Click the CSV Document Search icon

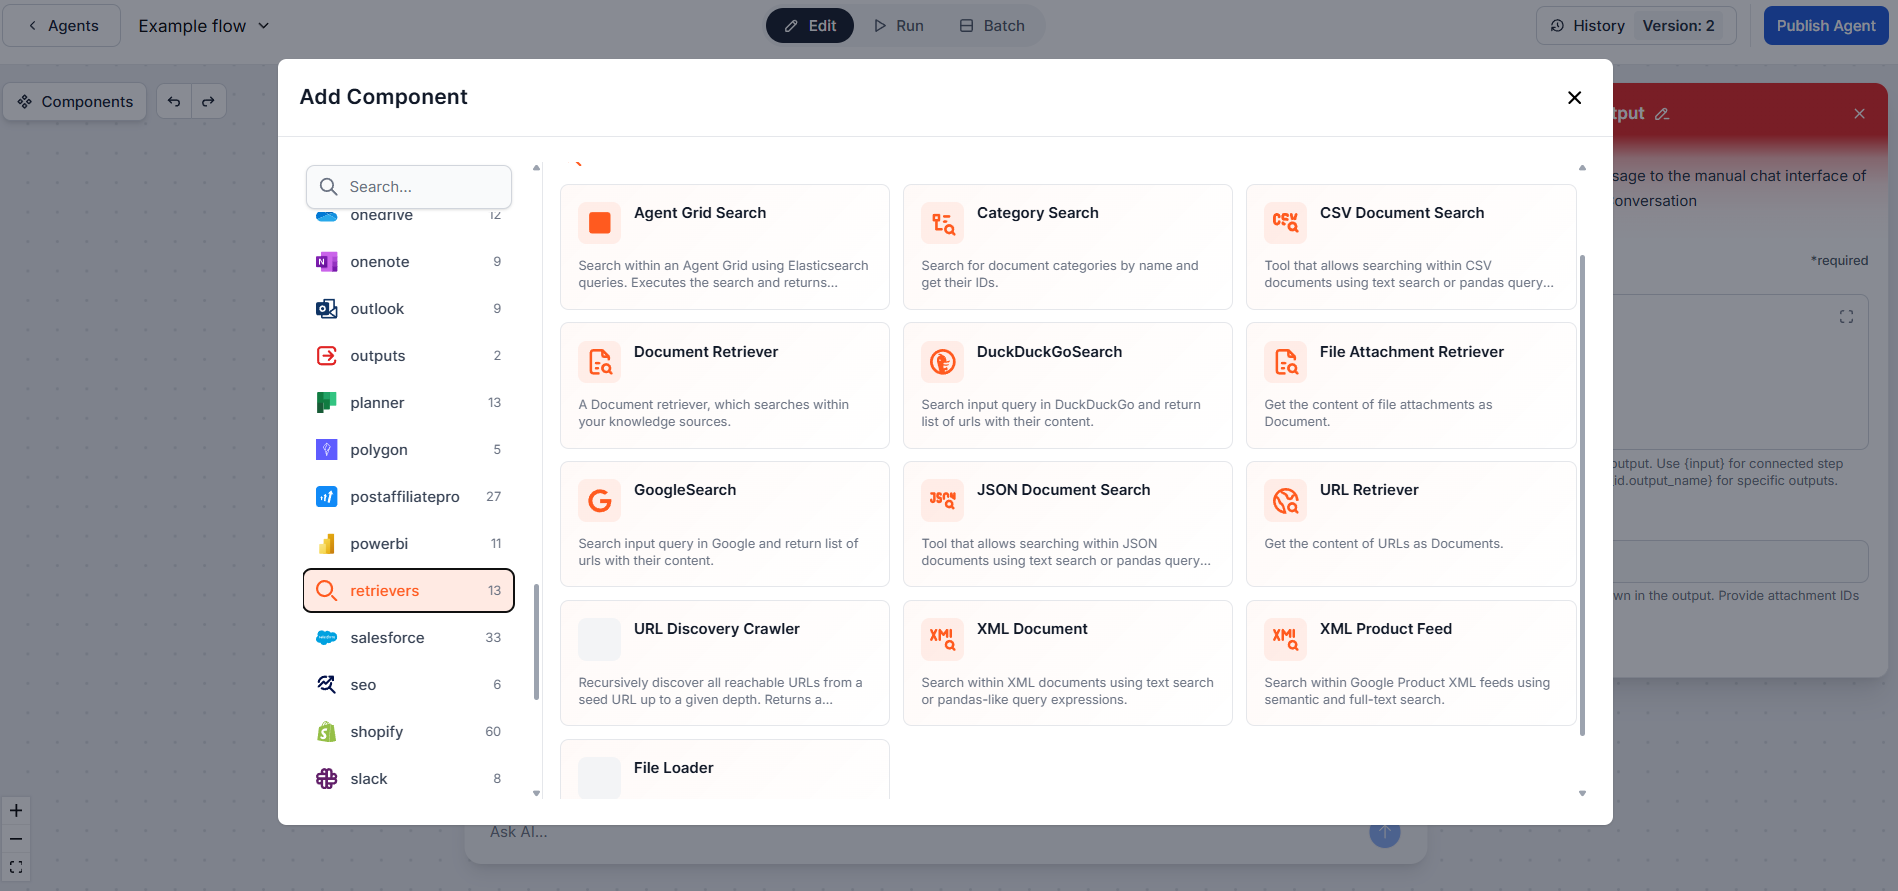coord(1285,223)
